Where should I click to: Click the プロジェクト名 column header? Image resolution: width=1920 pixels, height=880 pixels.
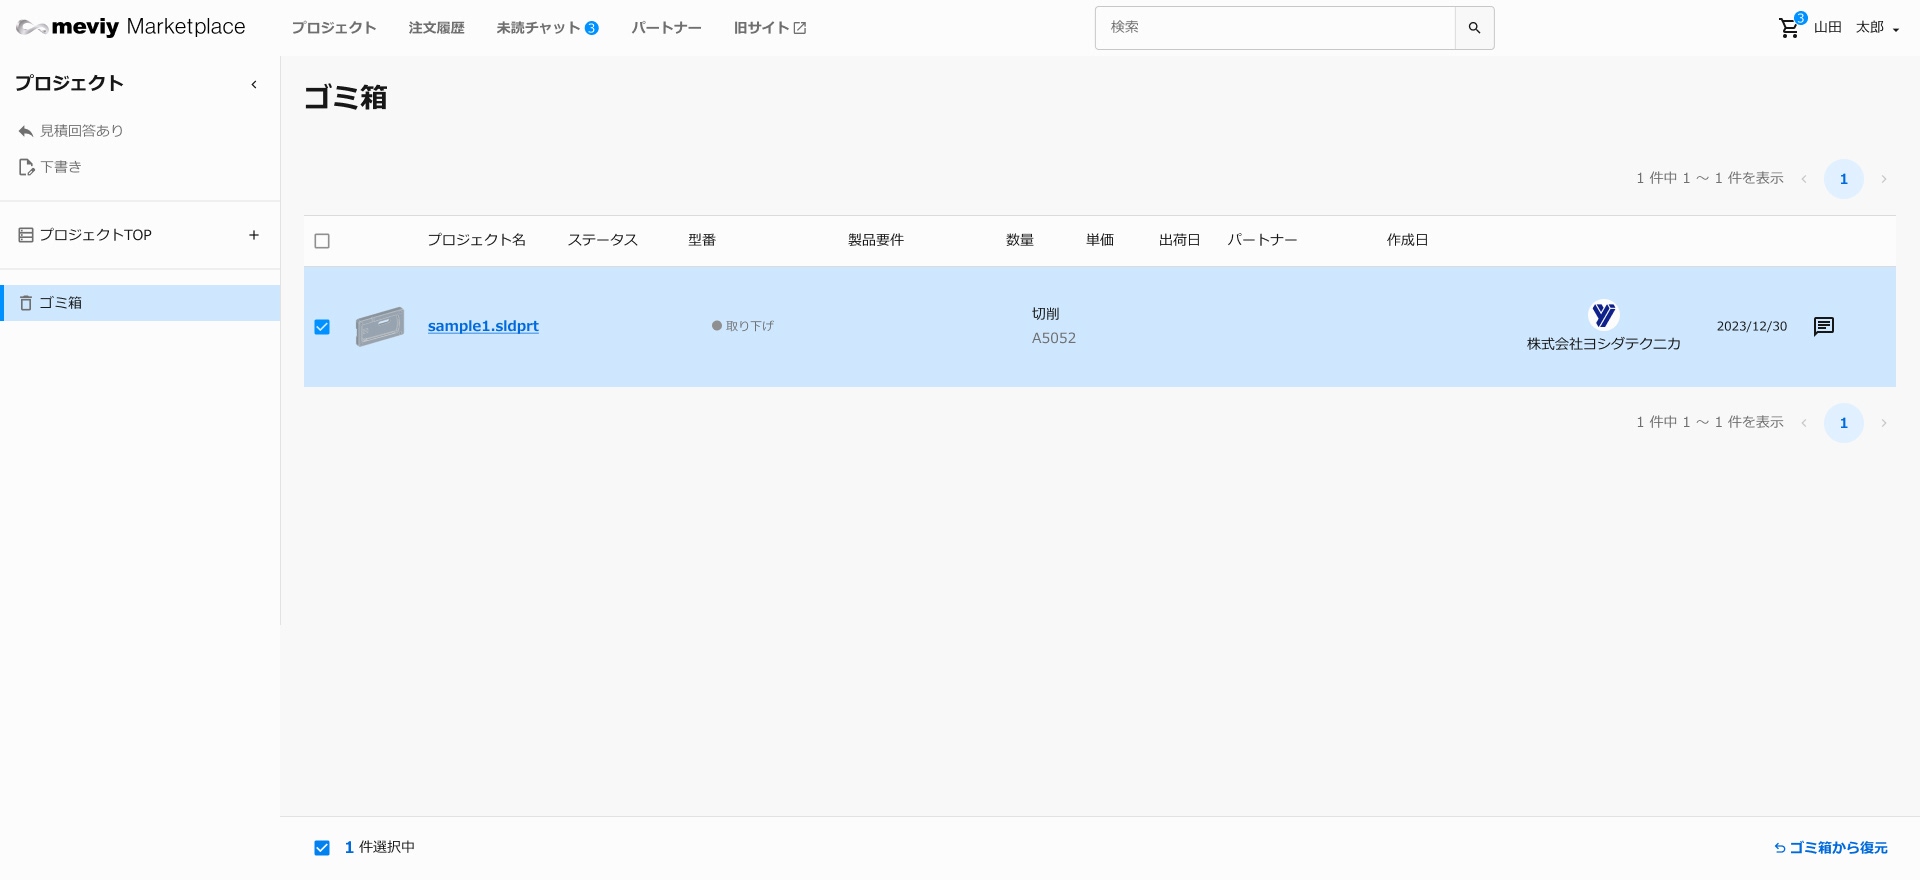pos(476,240)
